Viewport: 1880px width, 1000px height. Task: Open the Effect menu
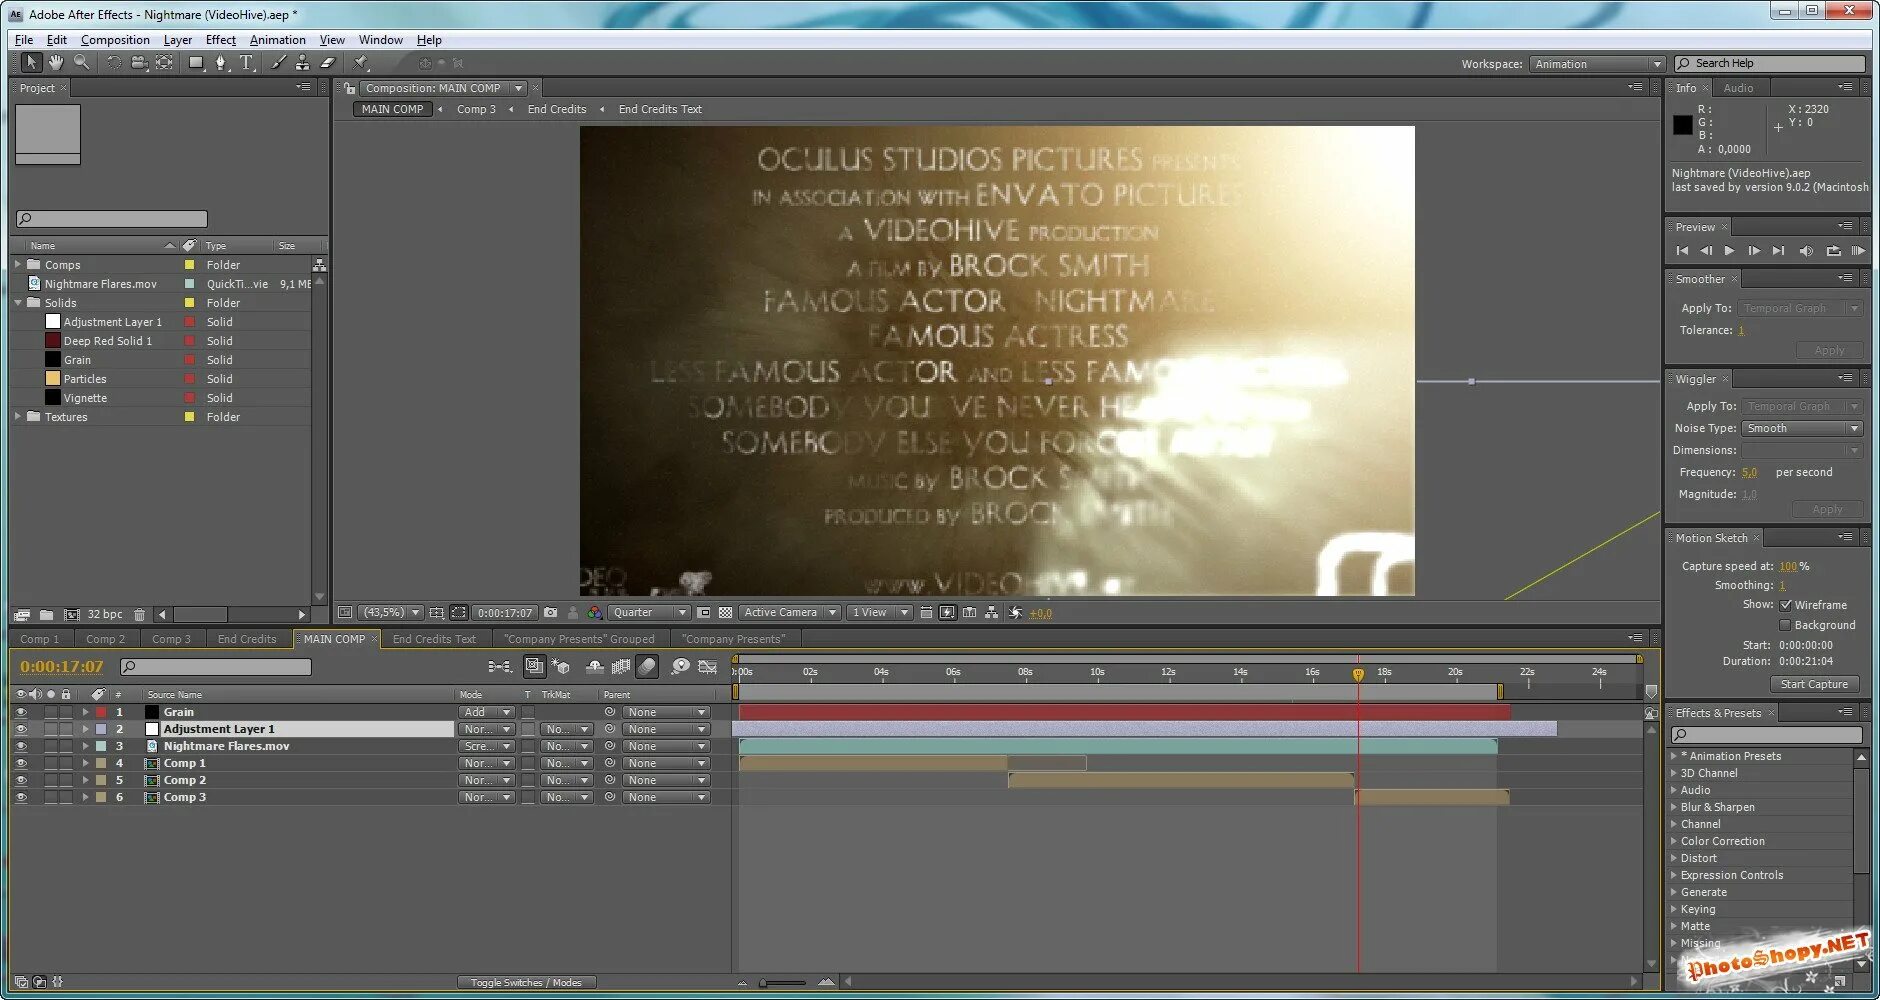220,40
